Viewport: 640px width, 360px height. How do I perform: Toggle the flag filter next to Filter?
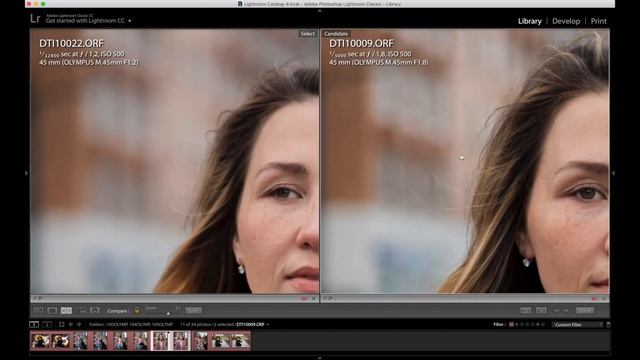pos(511,324)
